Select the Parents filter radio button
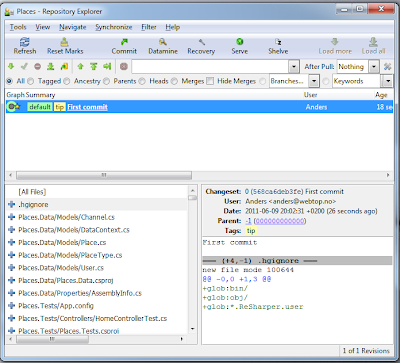Viewport: 400px width, 363px height. (106, 81)
